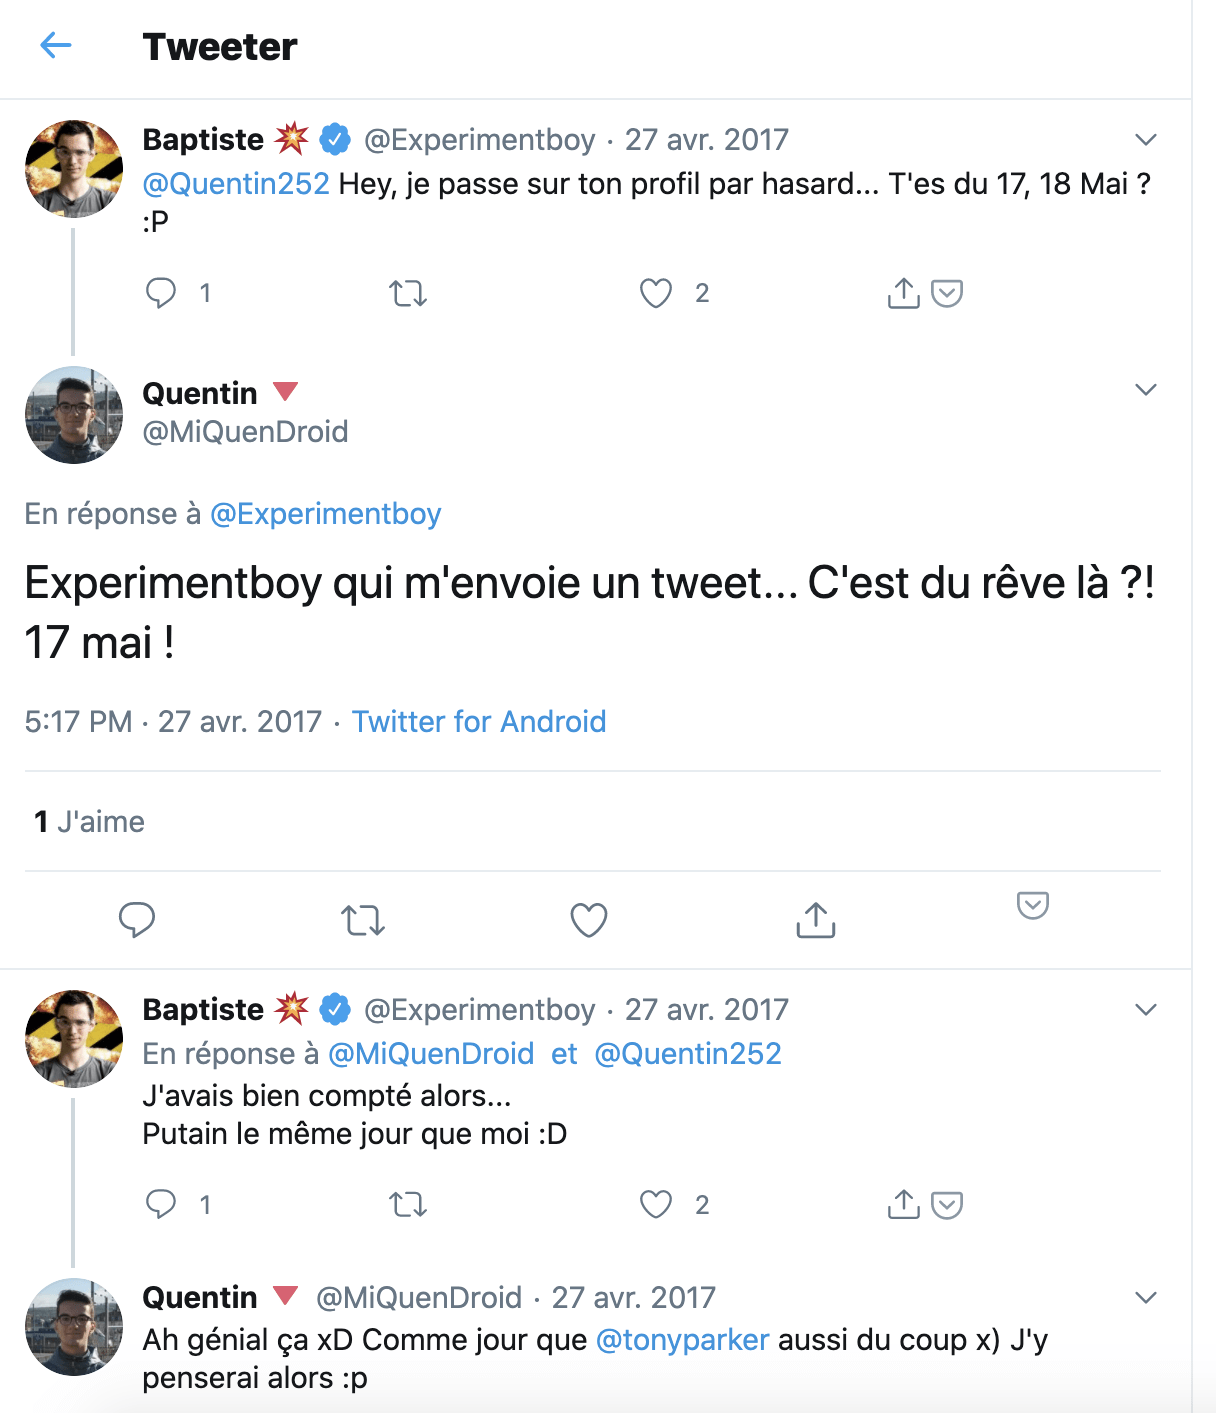1216x1413 pixels.
Task: Reply to Baptiste's "J'avais bien compté" tweet
Action: pos(161,1204)
